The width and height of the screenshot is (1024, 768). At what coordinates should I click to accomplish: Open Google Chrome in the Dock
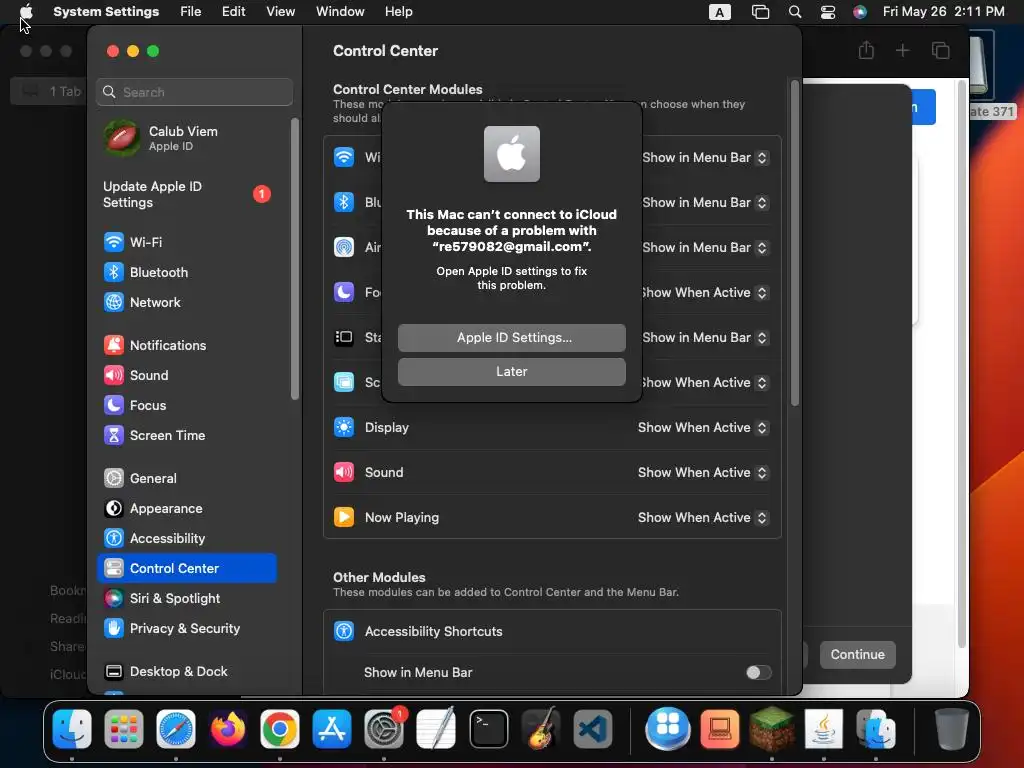coord(280,729)
